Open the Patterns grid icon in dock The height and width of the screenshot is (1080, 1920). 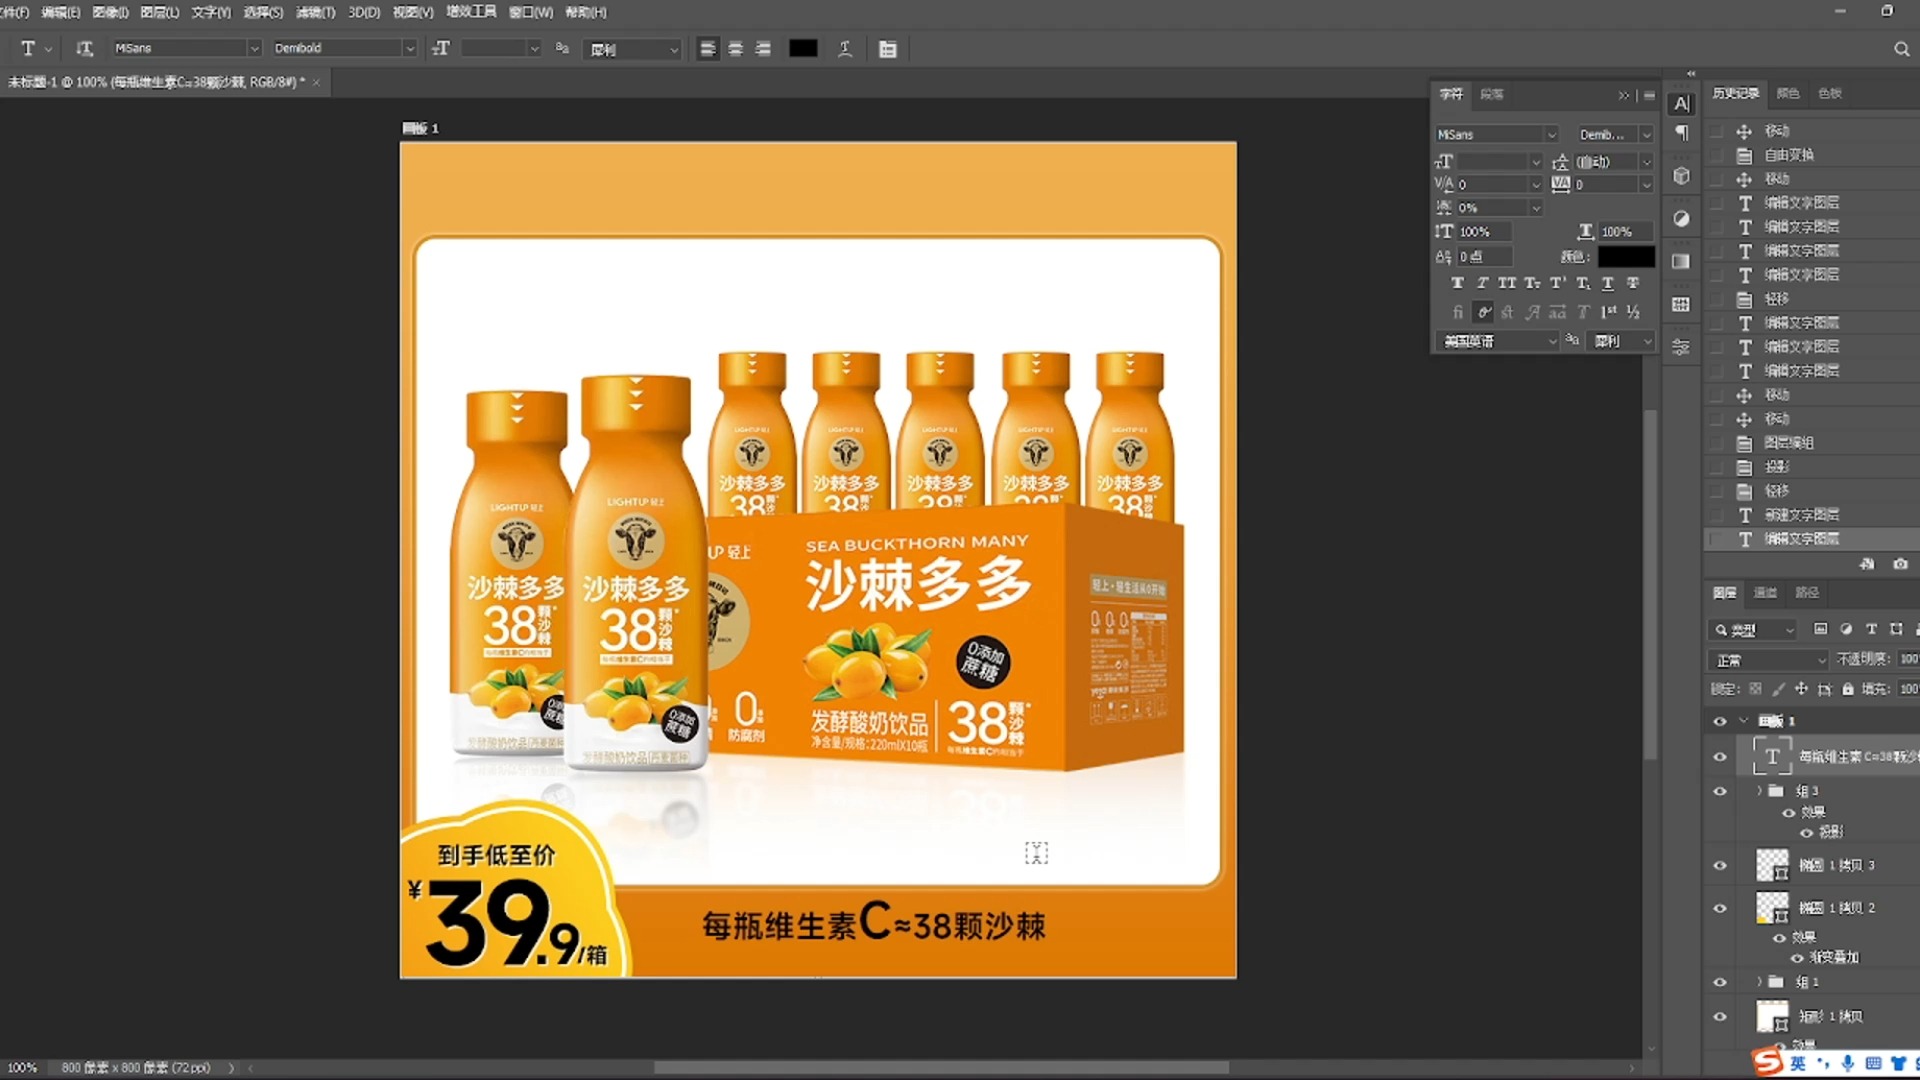[x=1682, y=304]
